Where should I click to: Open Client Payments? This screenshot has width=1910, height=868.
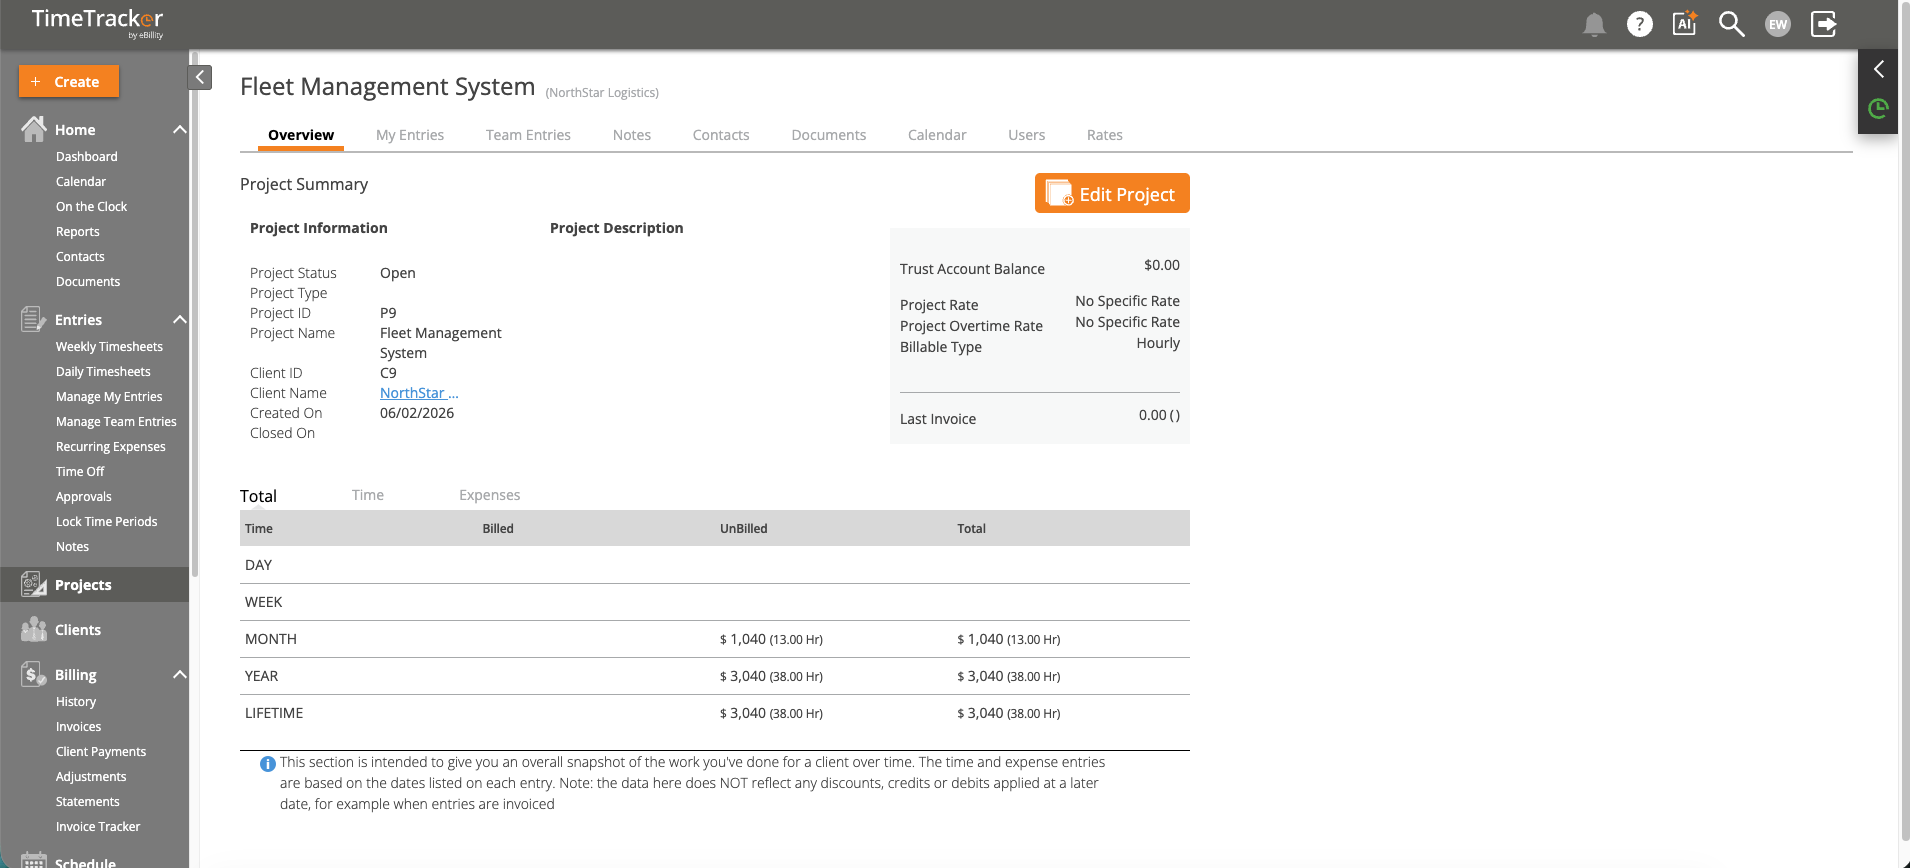tap(101, 752)
